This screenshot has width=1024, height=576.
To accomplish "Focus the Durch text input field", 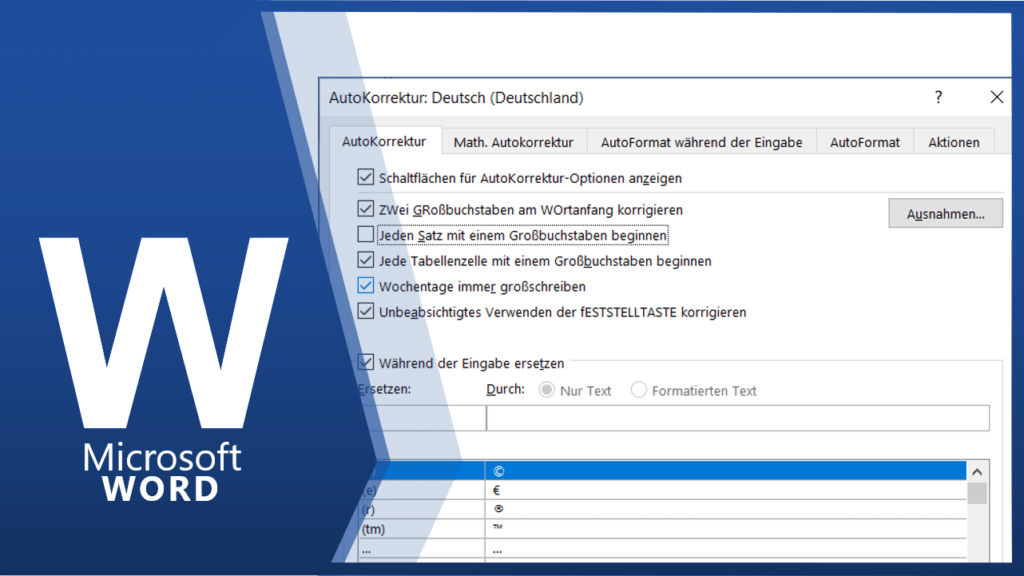I will click(738, 418).
